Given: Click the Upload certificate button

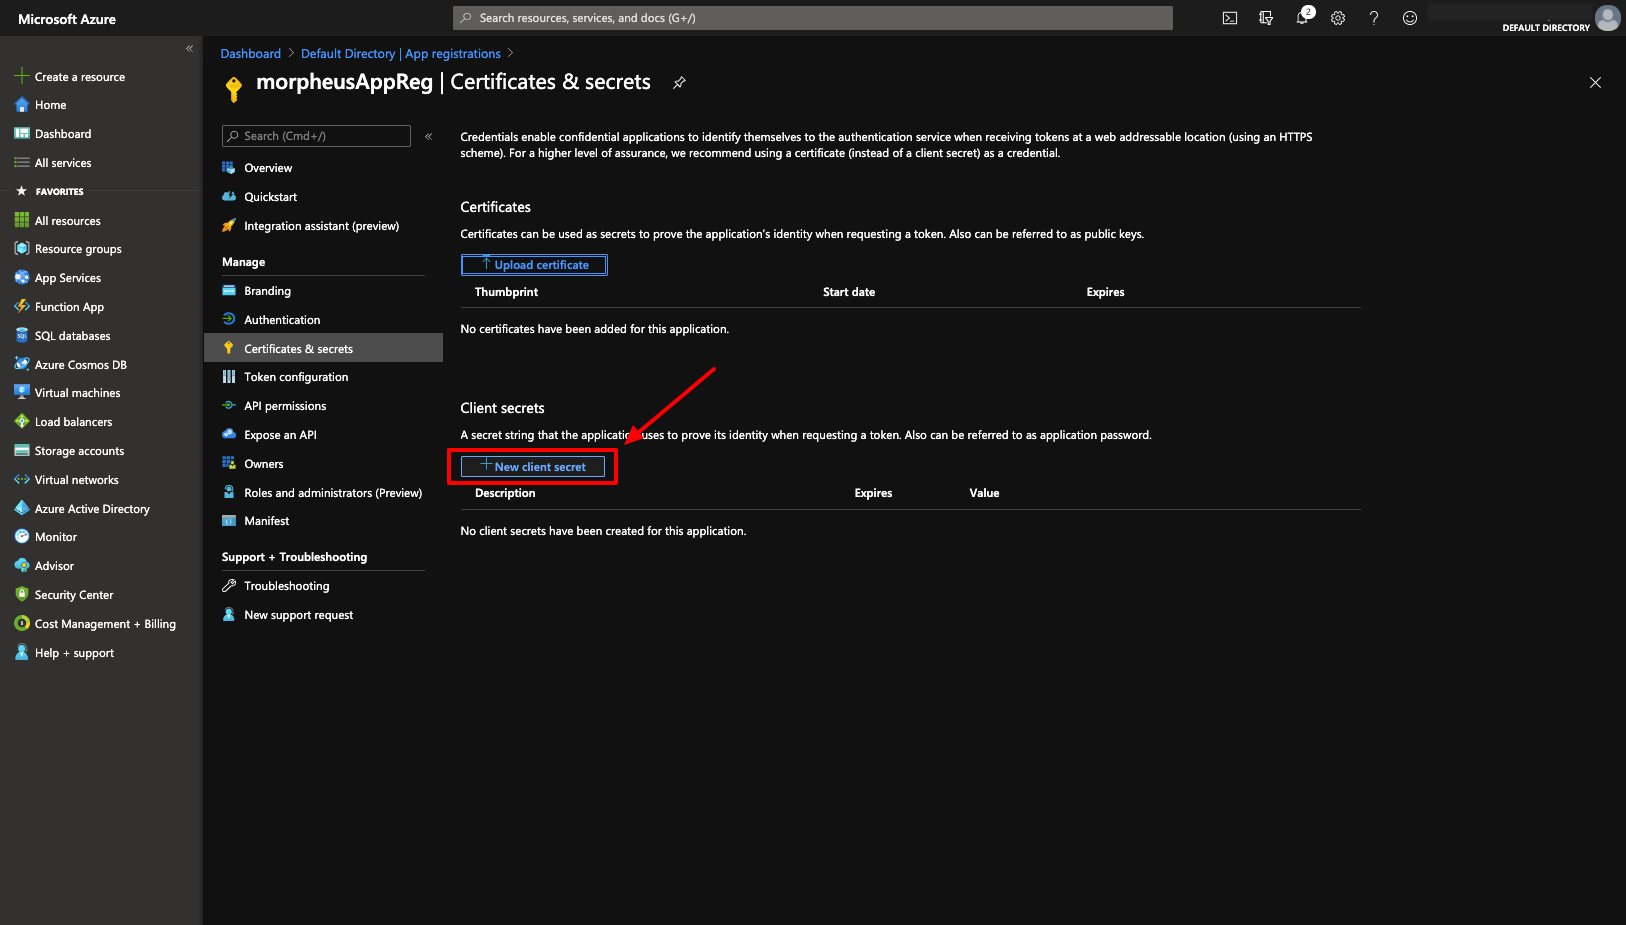Looking at the screenshot, I should (533, 264).
